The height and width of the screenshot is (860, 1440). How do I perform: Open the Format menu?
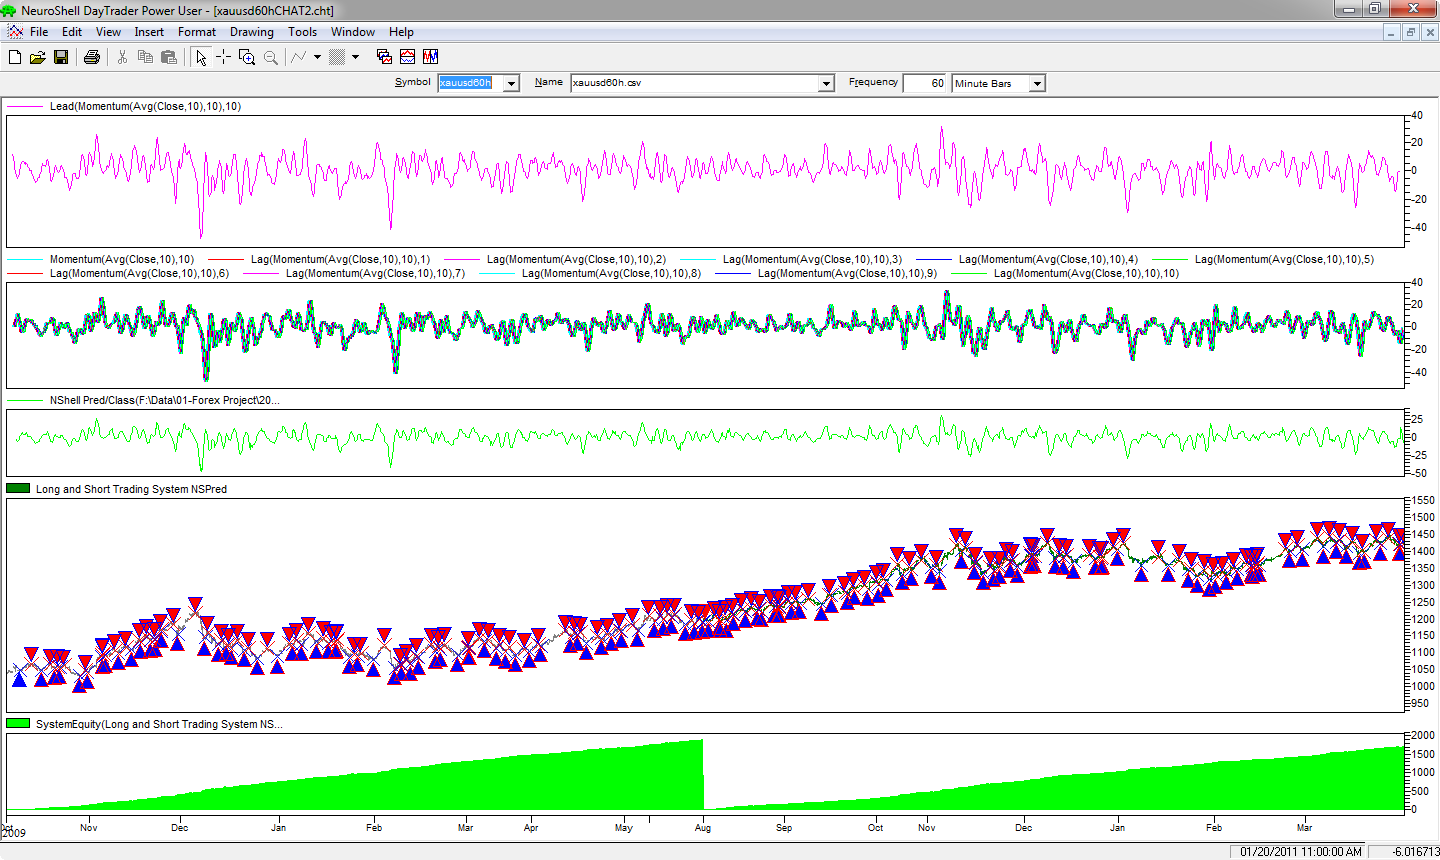[x=197, y=32]
